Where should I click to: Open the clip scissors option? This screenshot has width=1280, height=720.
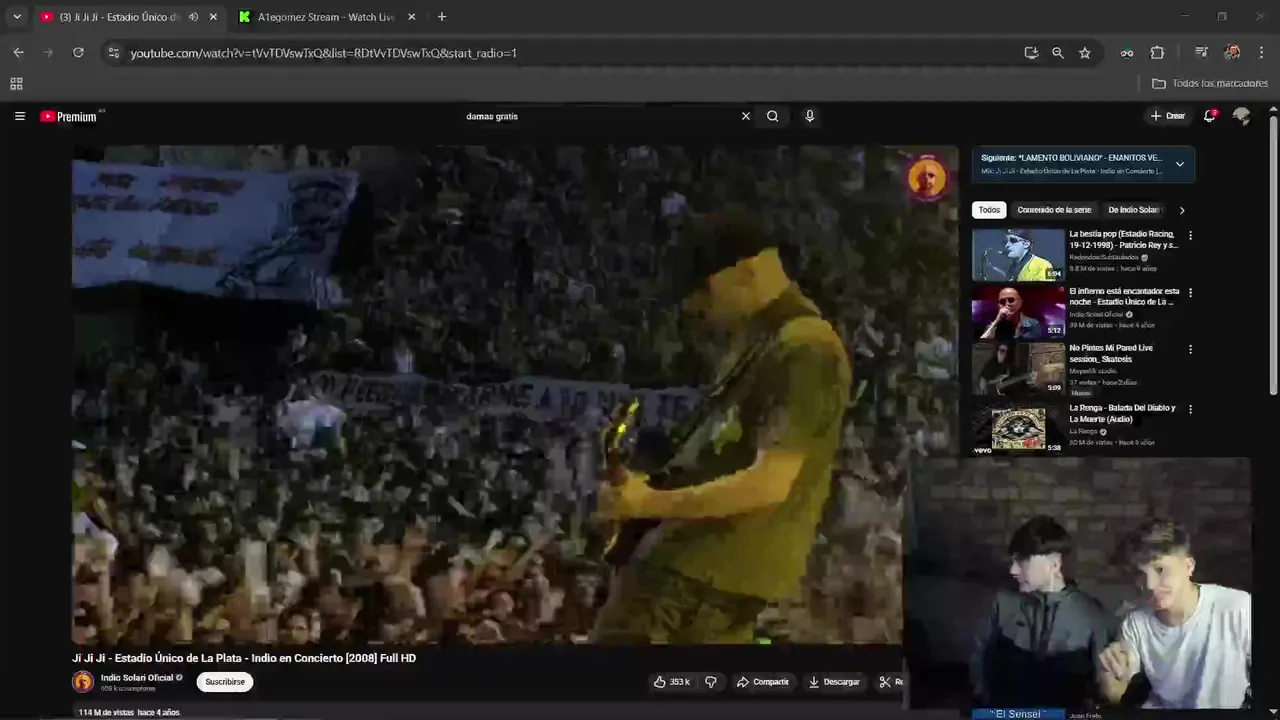click(890, 682)
